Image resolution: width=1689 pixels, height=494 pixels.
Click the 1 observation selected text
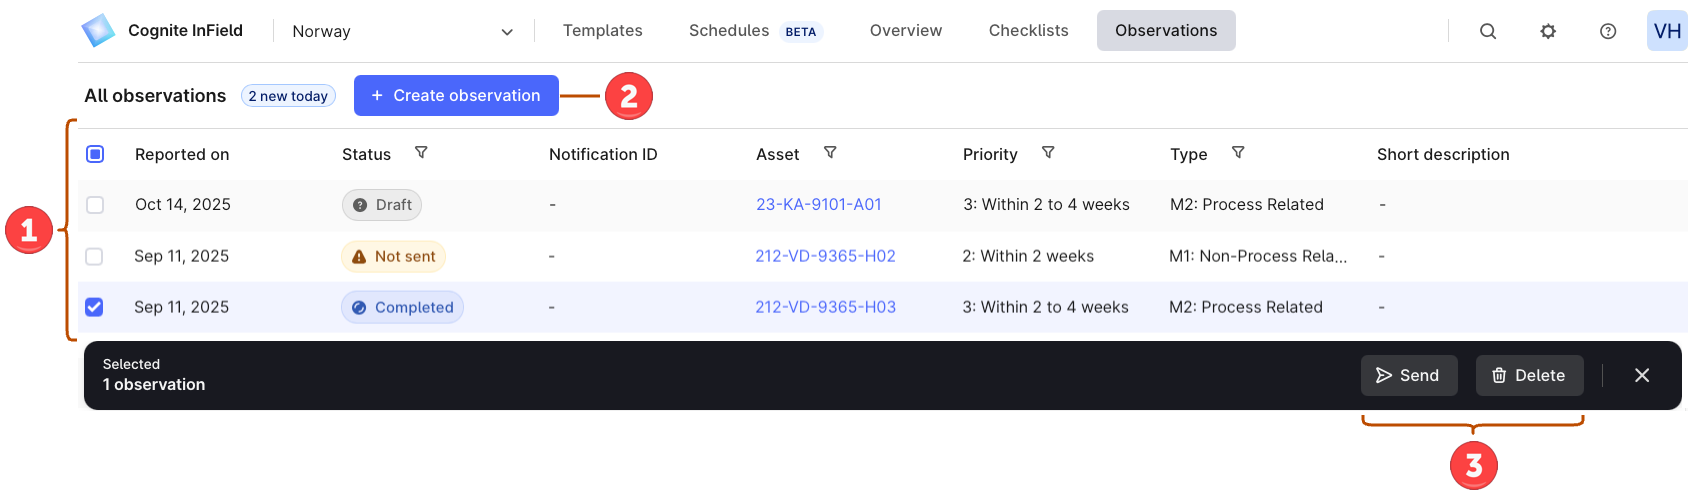pyautogui.click(x=154, y=385)
